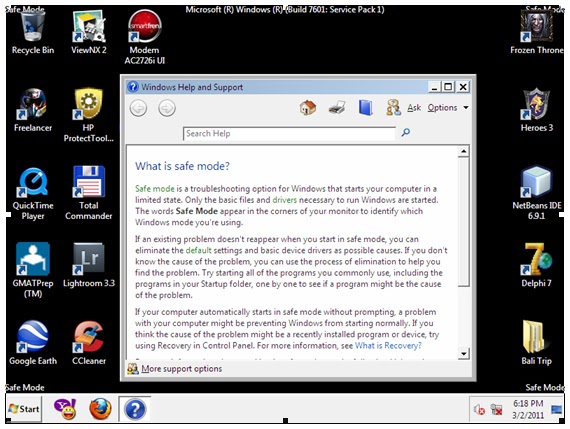The width and height of the screenshot is (570, 429).
Task: Click the Print icon in Help toolbar
Action: (337, 108)
